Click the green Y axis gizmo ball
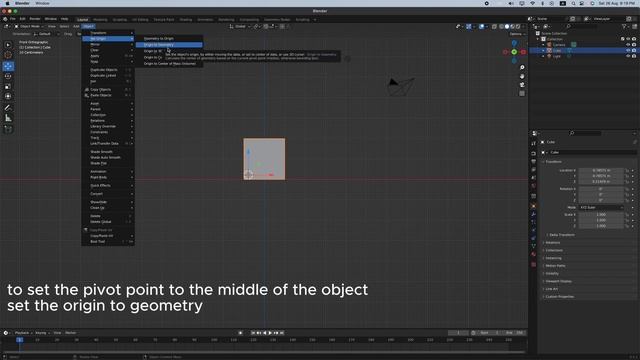Screen dimensions: 640x360 pos(514,52)
